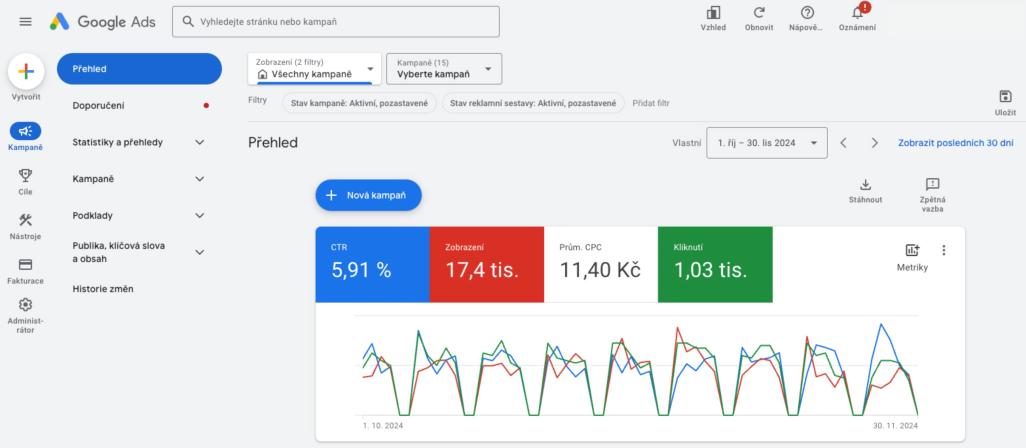
Task: Open the Nástroje tools icon
Action: coord(26,220)
